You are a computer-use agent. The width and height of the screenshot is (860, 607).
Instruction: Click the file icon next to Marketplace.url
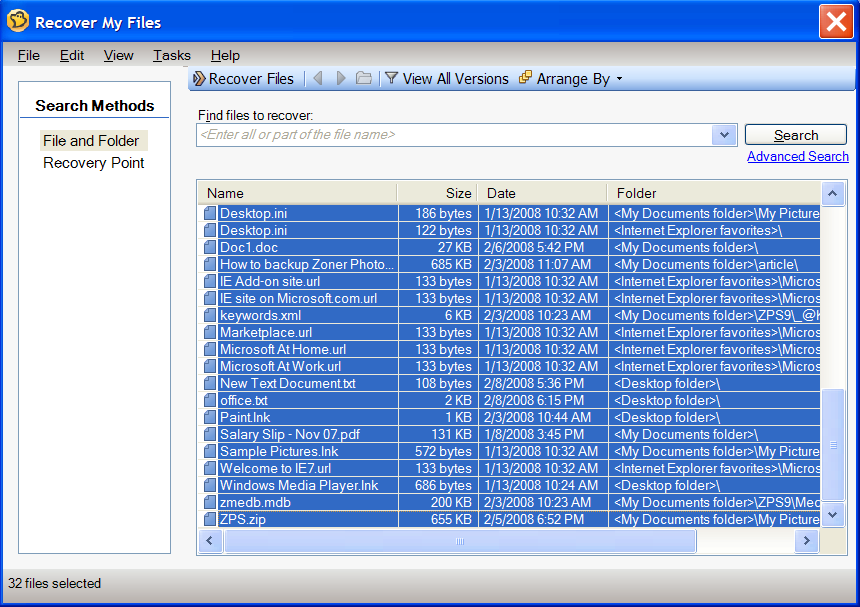pyautogui.click(x=210, y=332)
